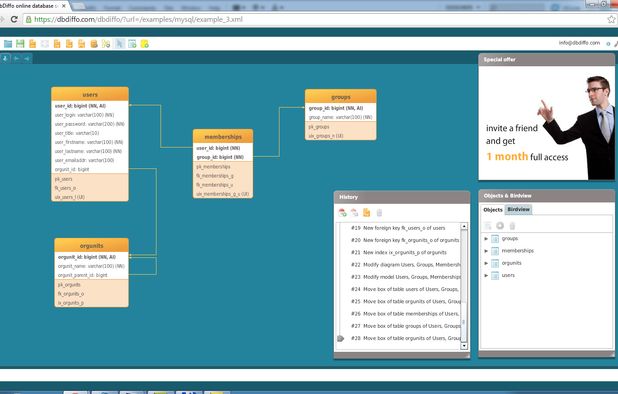Click the round grey icon in Objects toolbar
The width and height of the screenshot is (618, 394).
click(500, 226)
